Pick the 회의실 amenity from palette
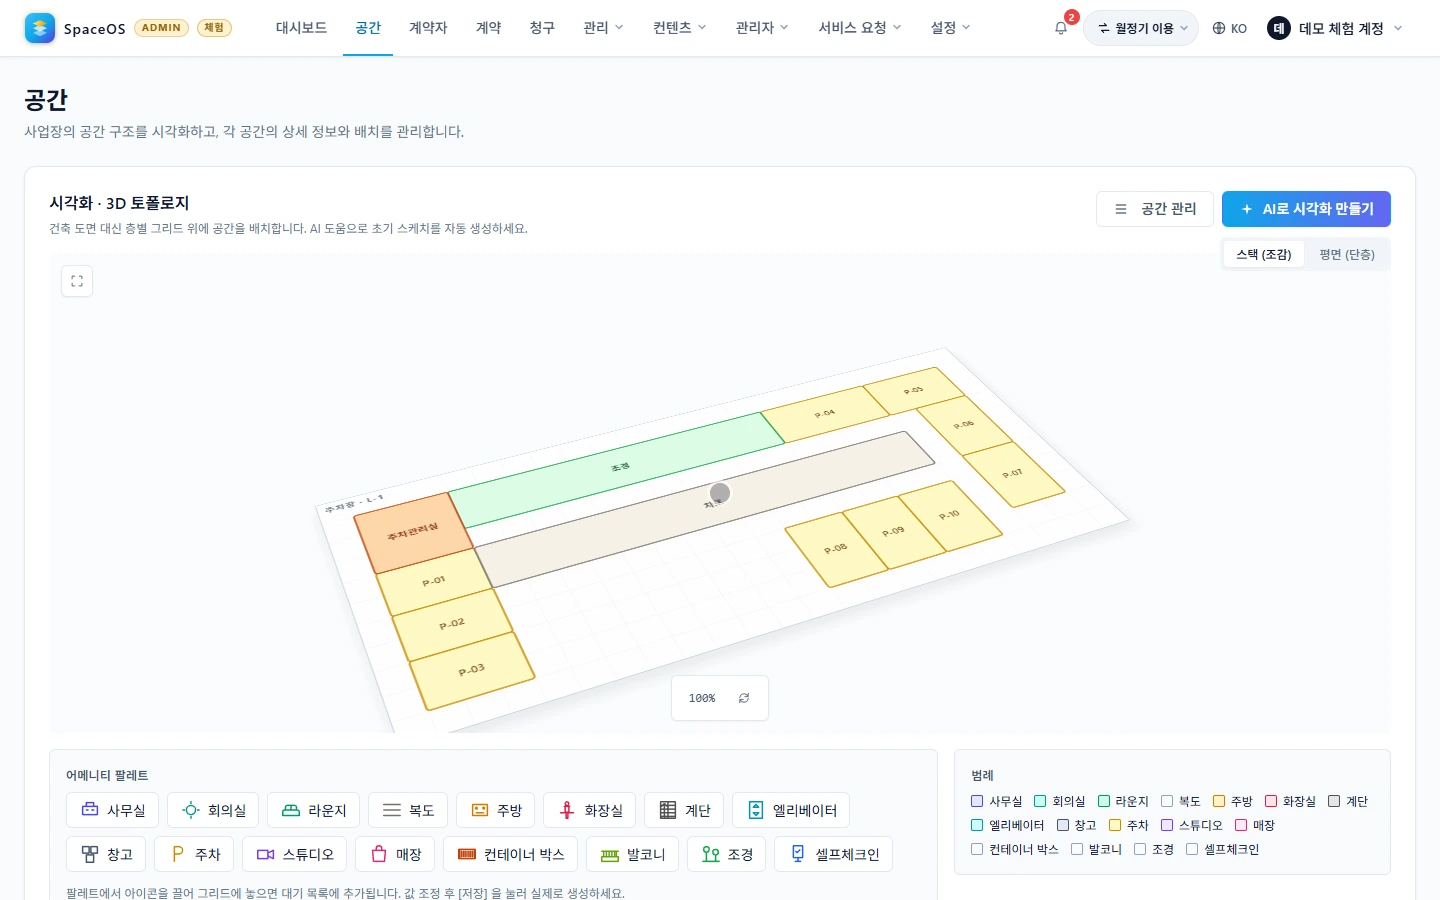 click(213, 810)
